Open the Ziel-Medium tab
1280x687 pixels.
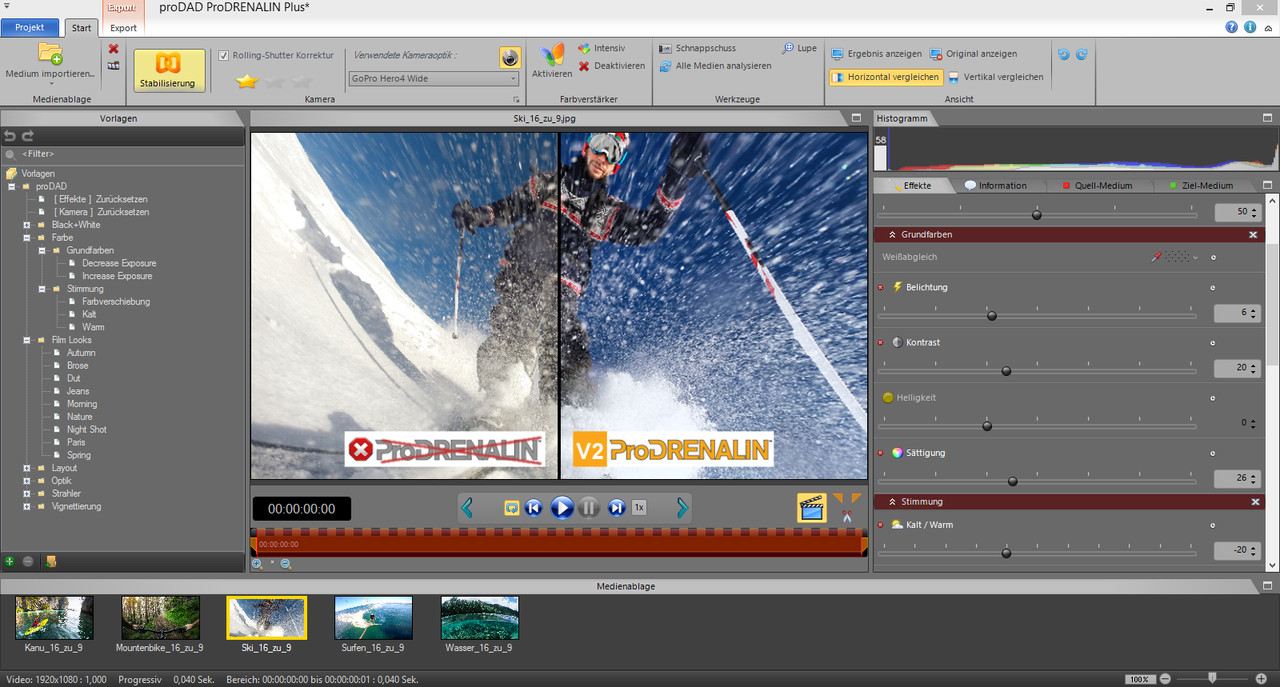tap(1201, 185)
